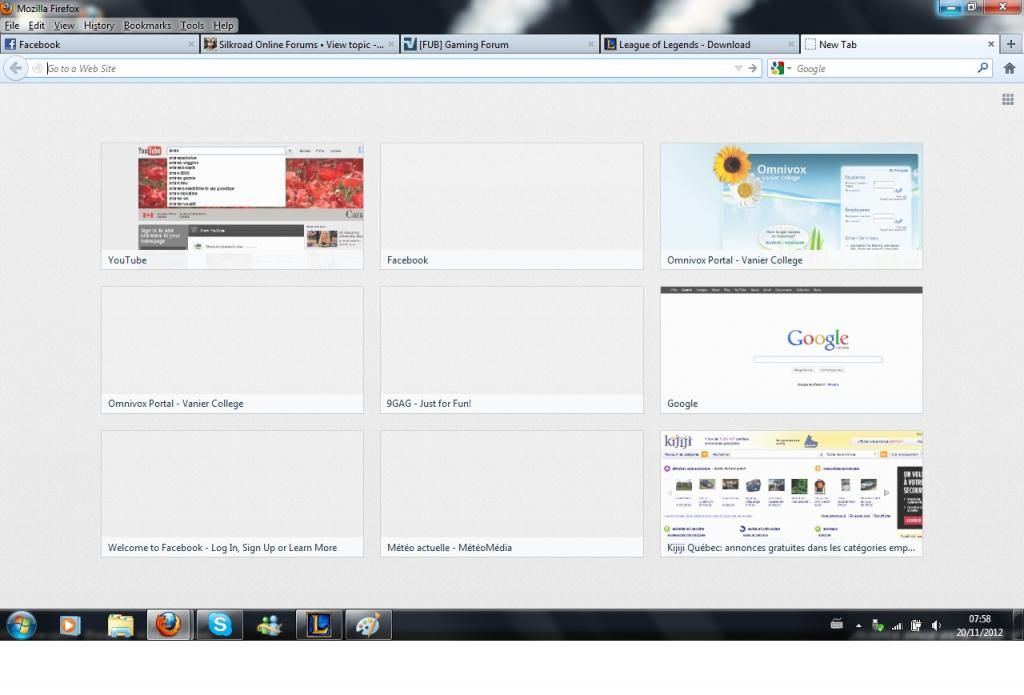
Task: Click the FUB Gaming Forum tab favicon
Action: click(410, 44)
